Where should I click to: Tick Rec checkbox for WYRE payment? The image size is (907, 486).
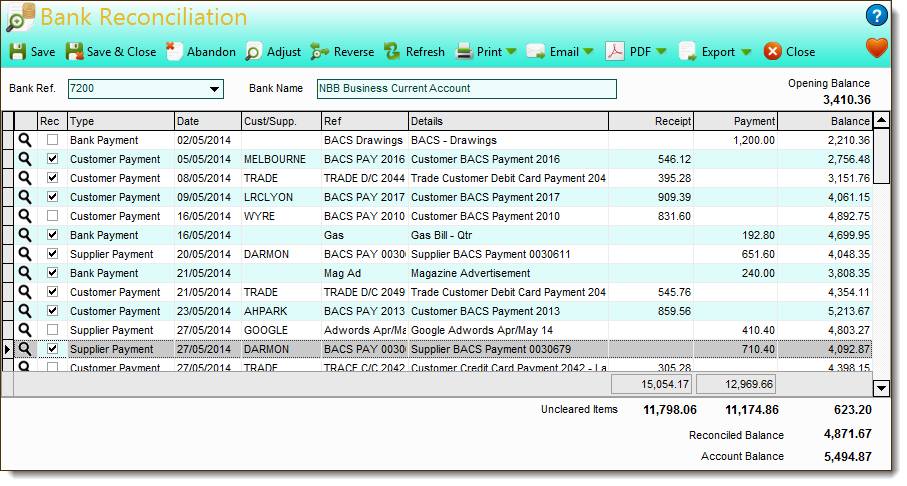click(x=53, y=216)
